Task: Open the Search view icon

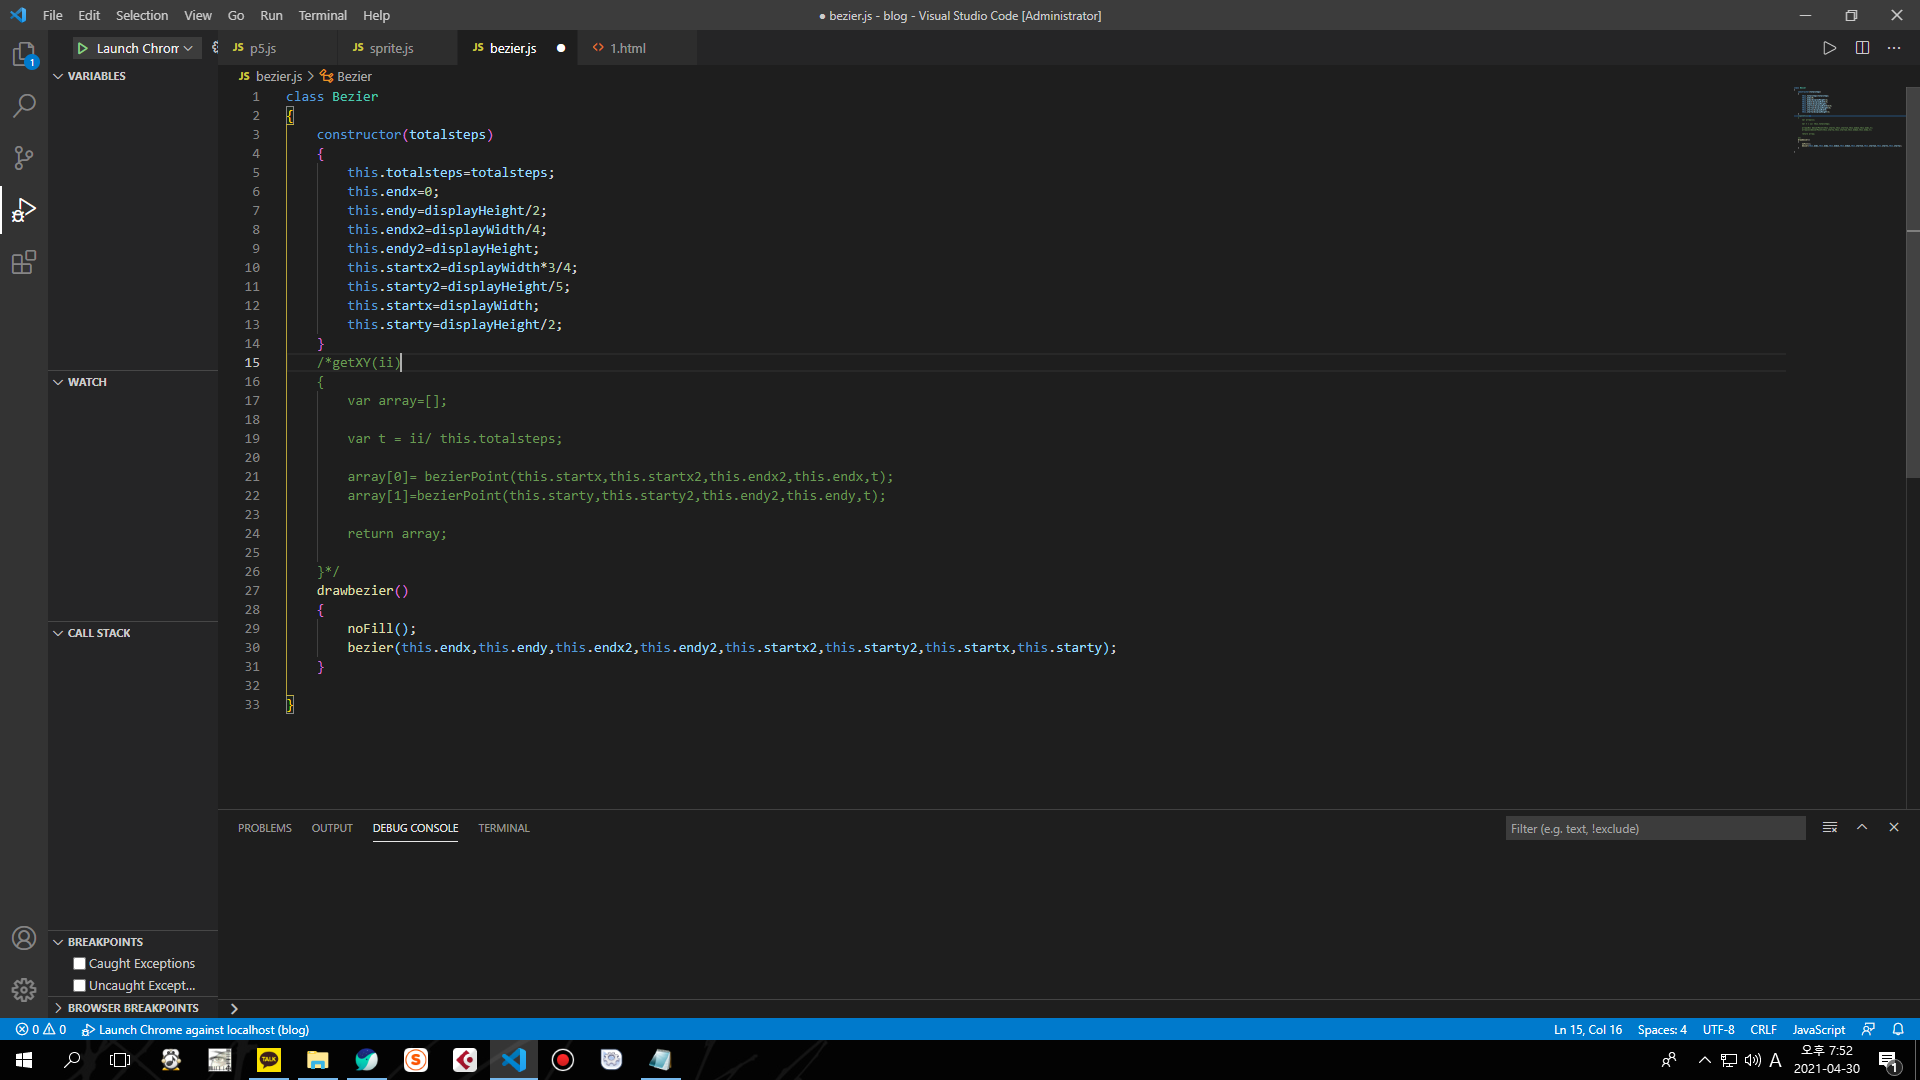Action: pyautogui.click(x=24, y=106)
